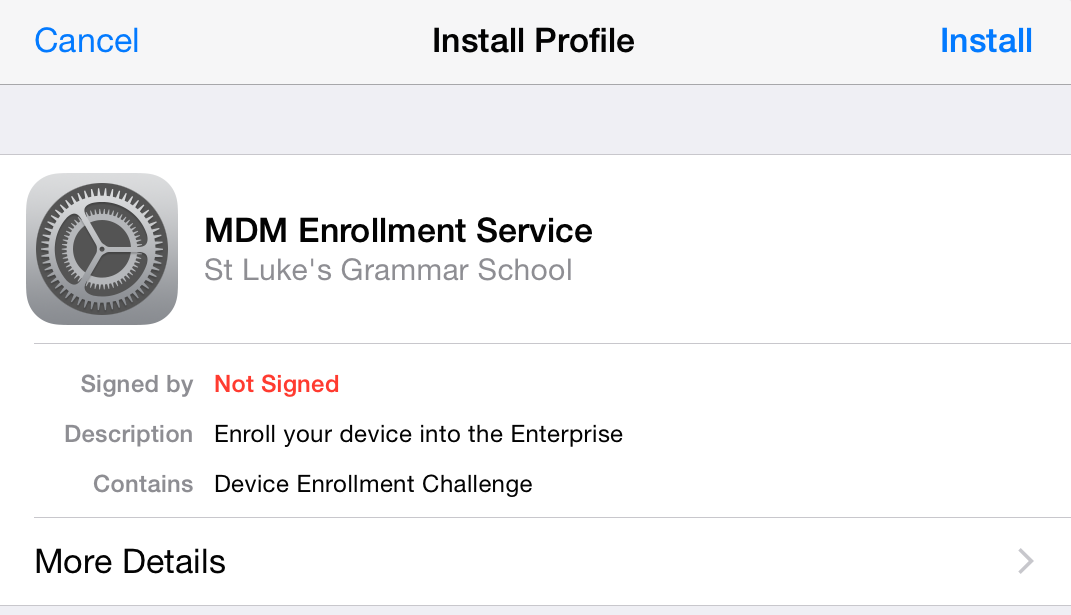The width and height of the screenshot is (1071, 615).
Task: Click the Contains label
Action: (x=143, y=484)
